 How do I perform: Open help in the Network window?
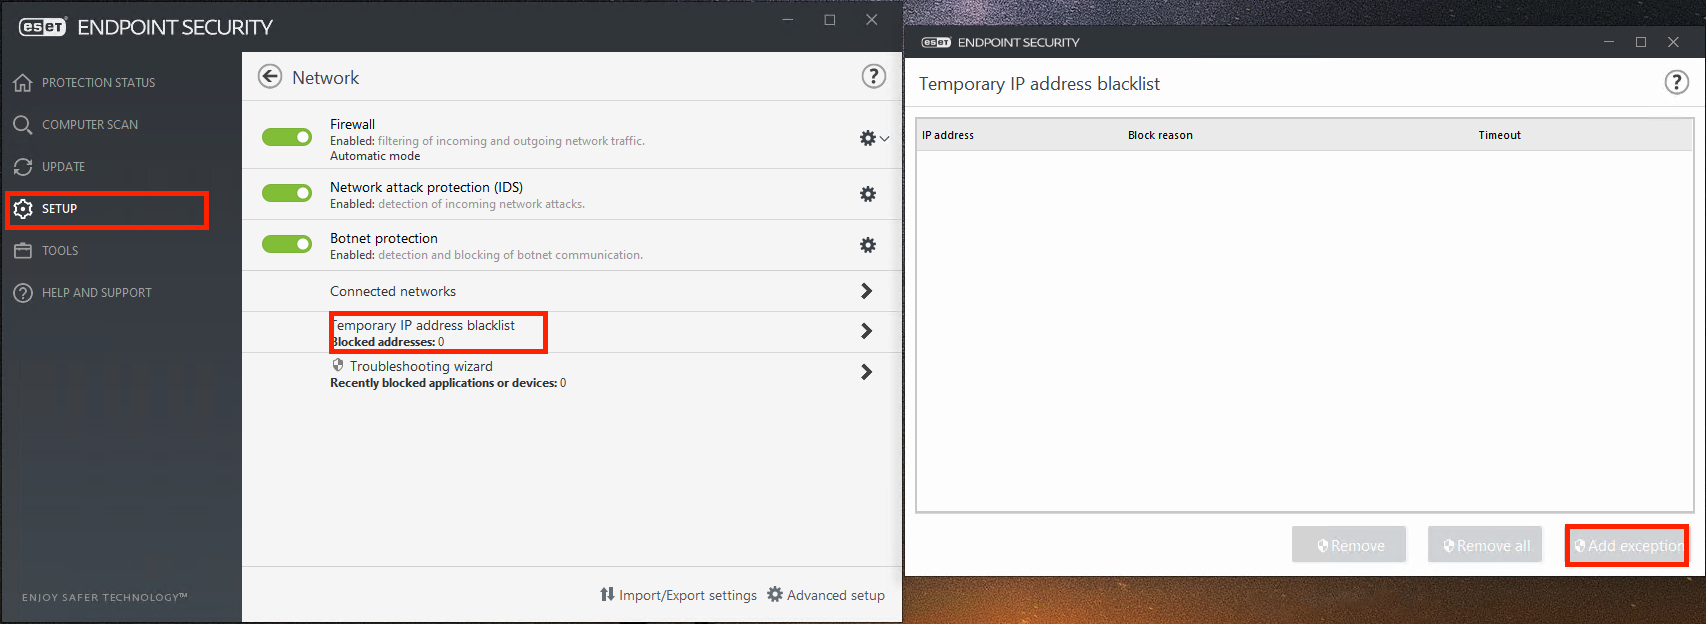click(x=874, y=77)
